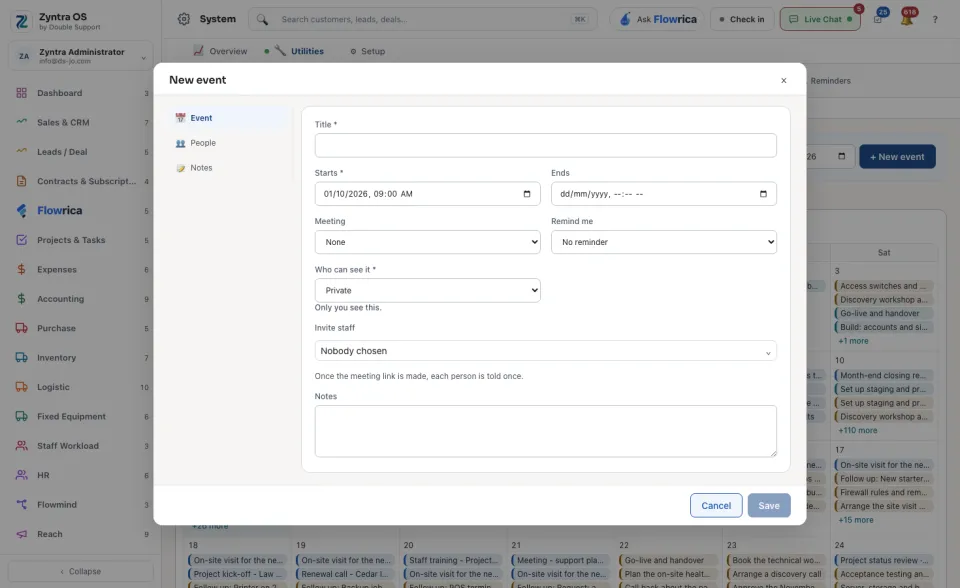Open the Setup tab
This screenshot has width=960, height=588.
[367, 51]
